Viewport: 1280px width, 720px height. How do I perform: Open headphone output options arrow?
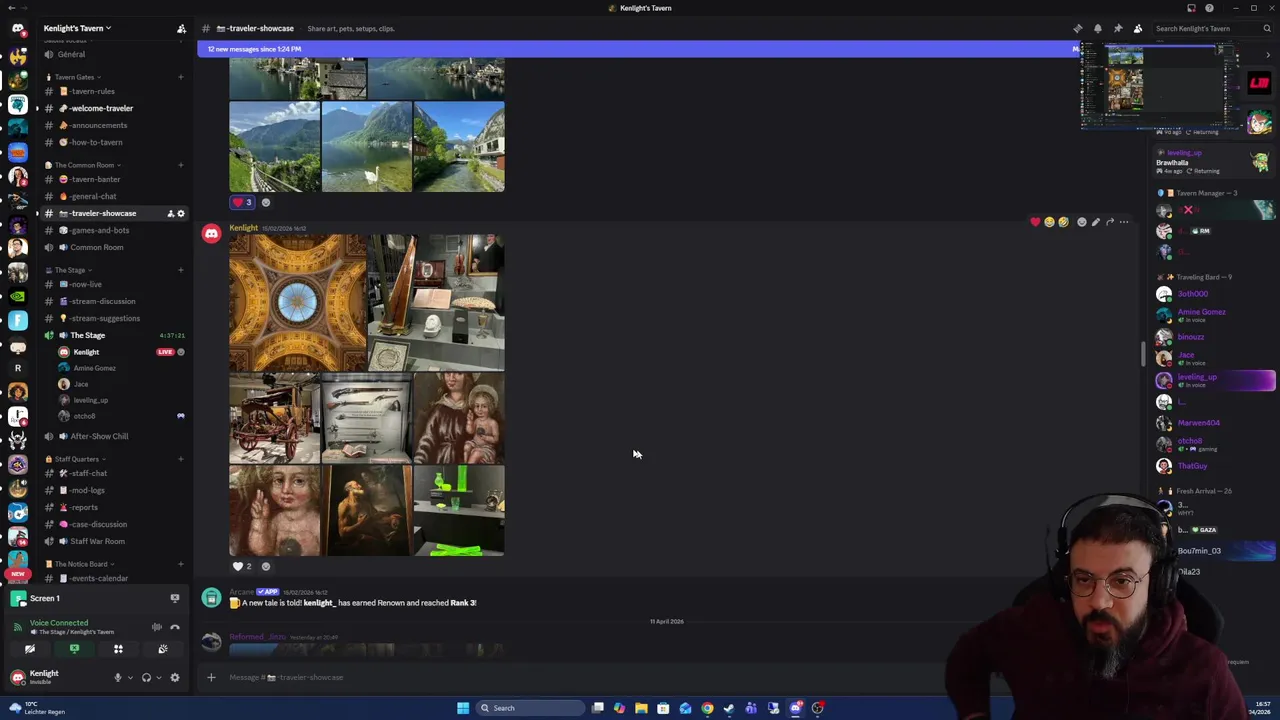pyautogui.click(x=158, y=677)
